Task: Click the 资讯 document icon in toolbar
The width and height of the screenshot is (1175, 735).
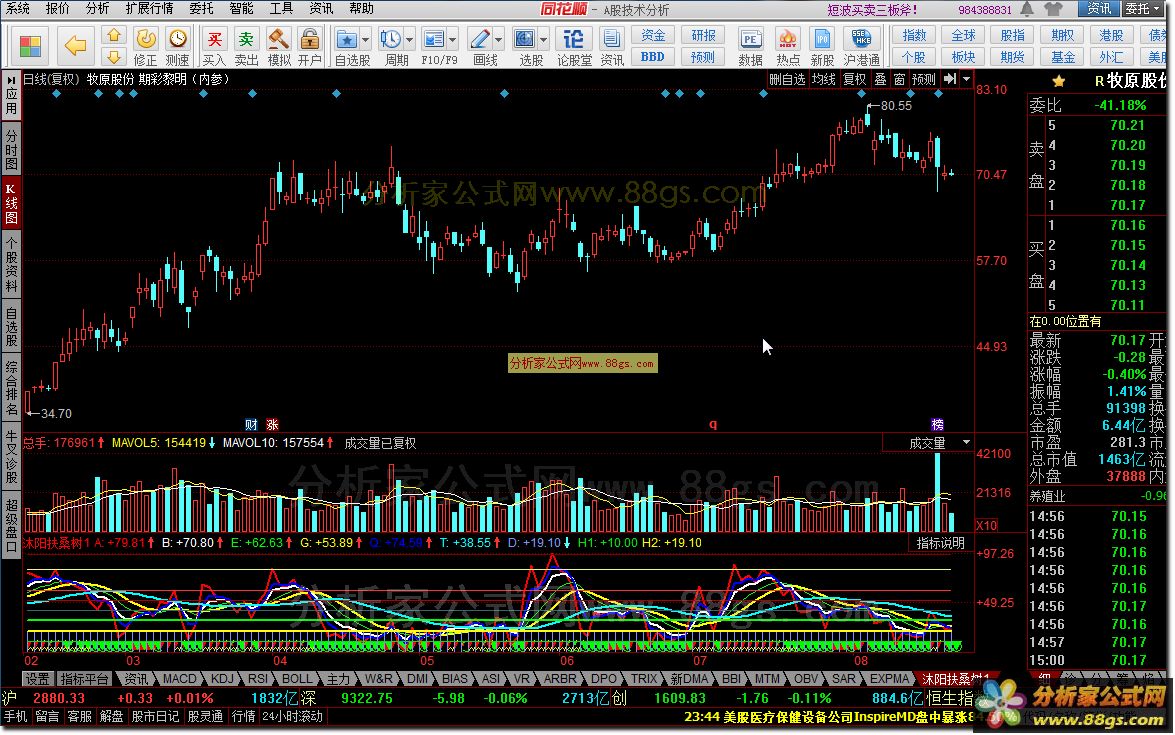Action: (x=611, y=39)
